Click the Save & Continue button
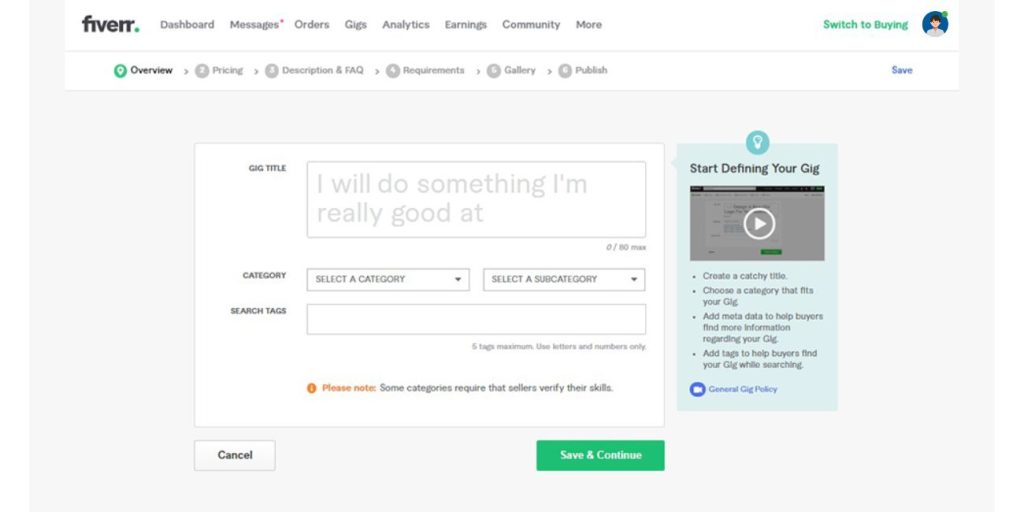The width and height of the screenshot is (1024, 512). [x=600, y=455]
